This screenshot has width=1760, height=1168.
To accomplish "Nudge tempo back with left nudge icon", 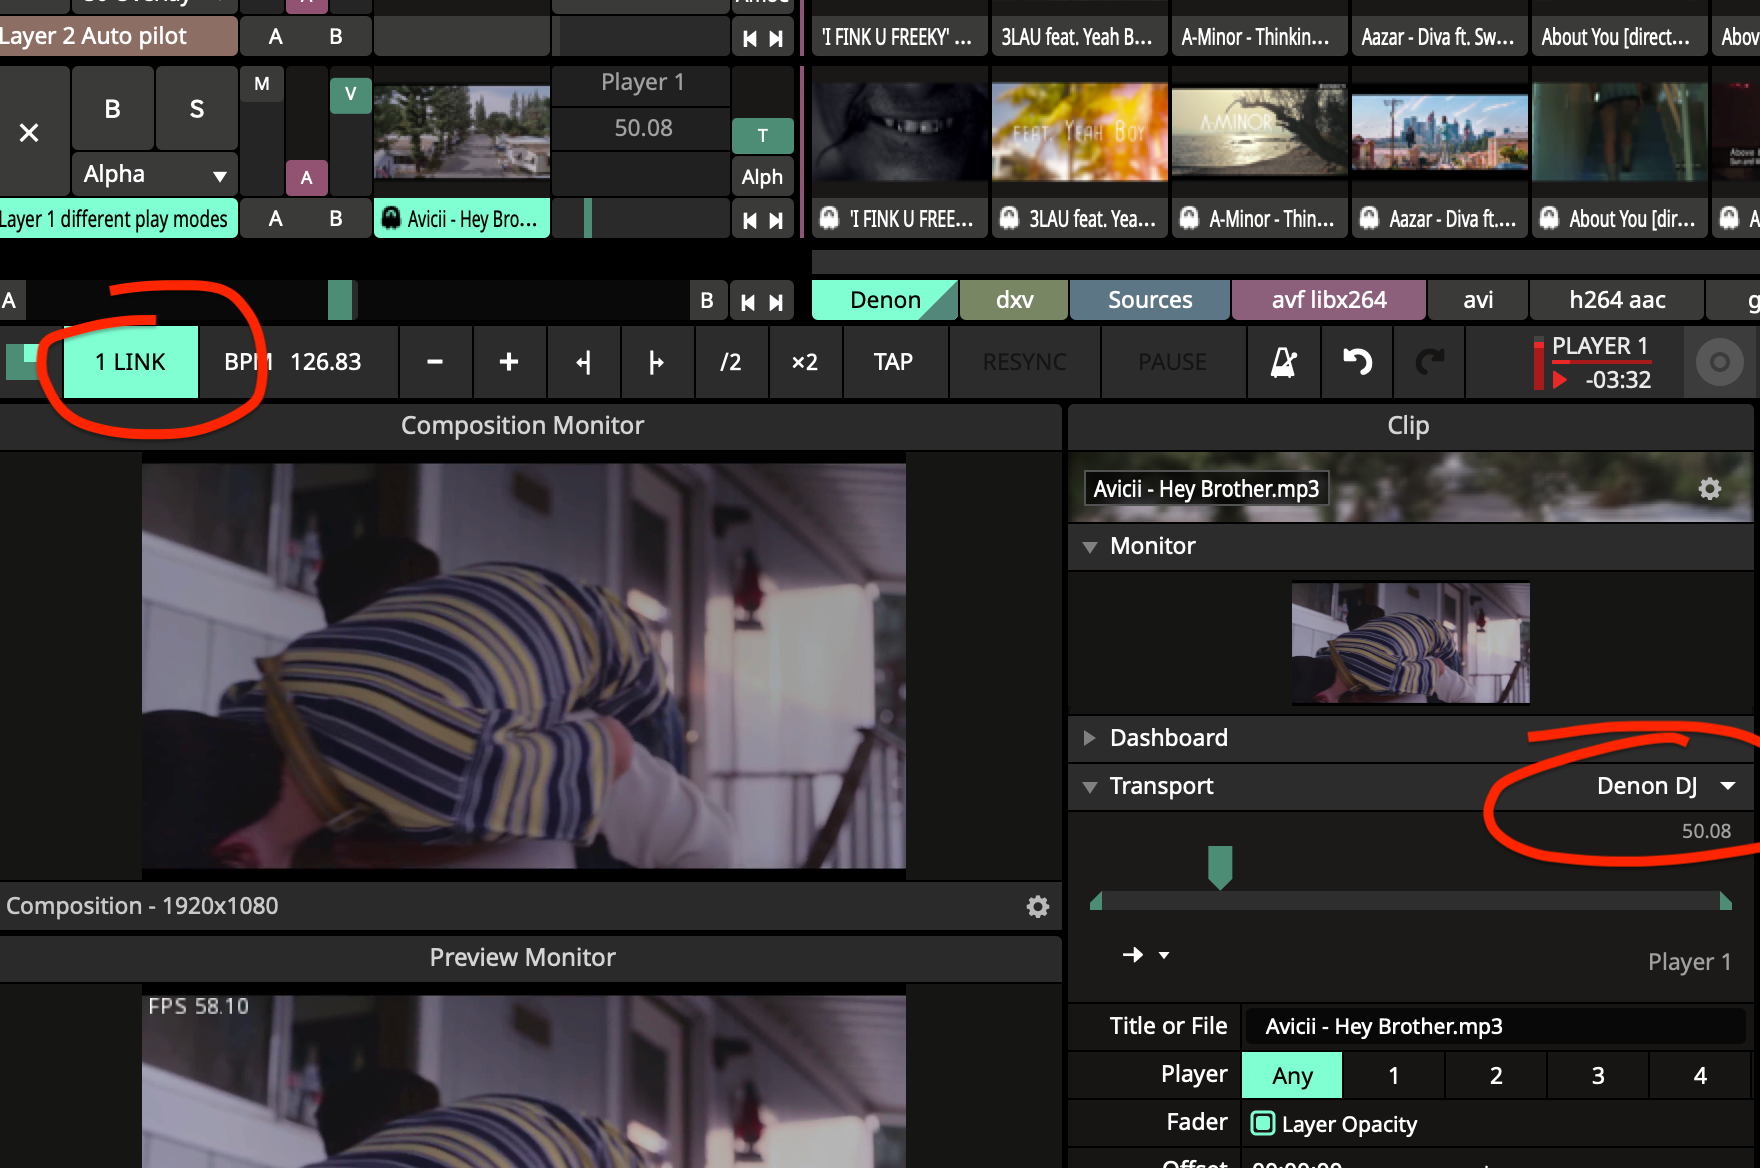I will pyautogui.click(x=584, y=362).
